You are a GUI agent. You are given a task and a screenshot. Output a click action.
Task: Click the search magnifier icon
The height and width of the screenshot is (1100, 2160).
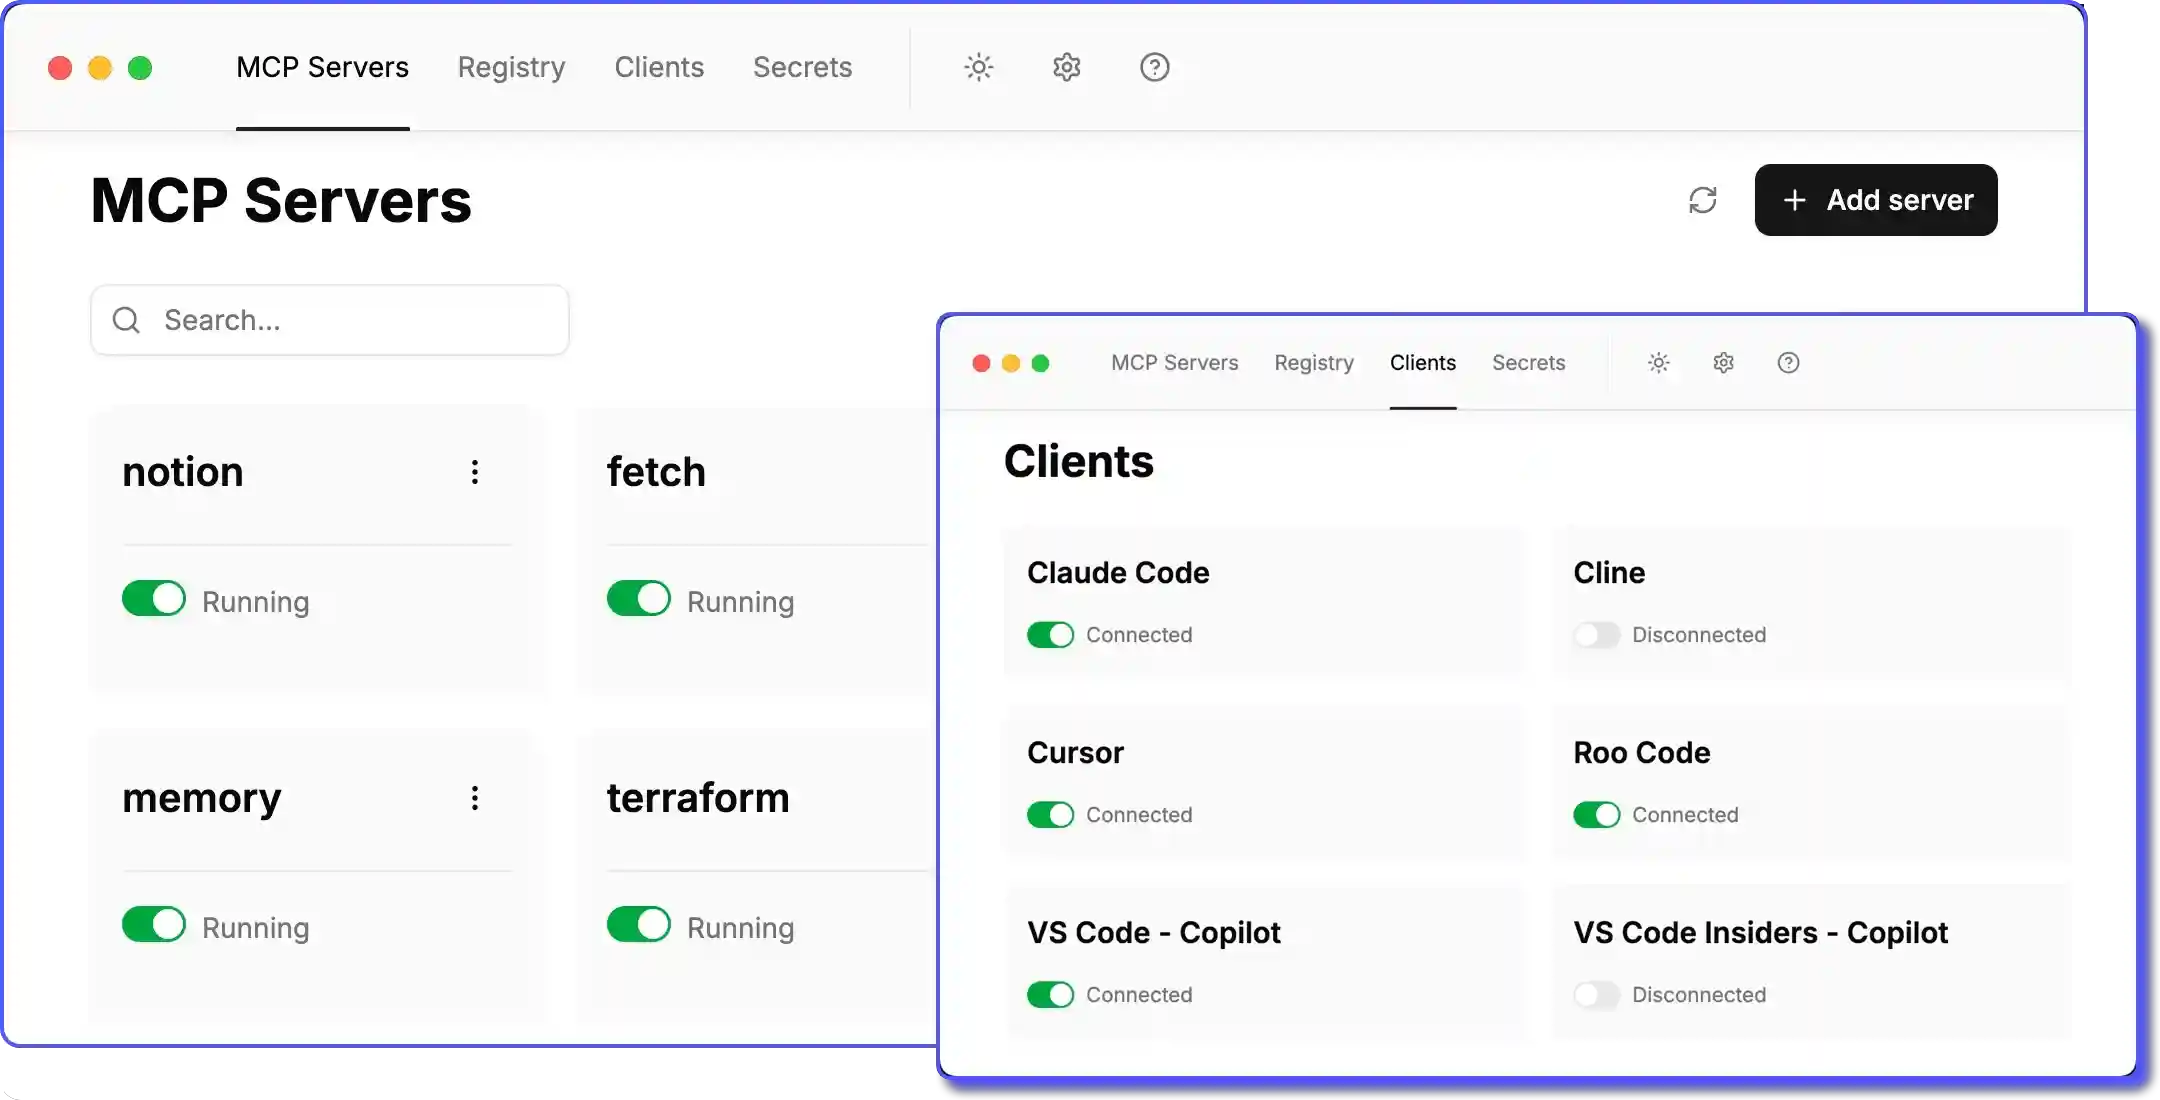(126, 320)
